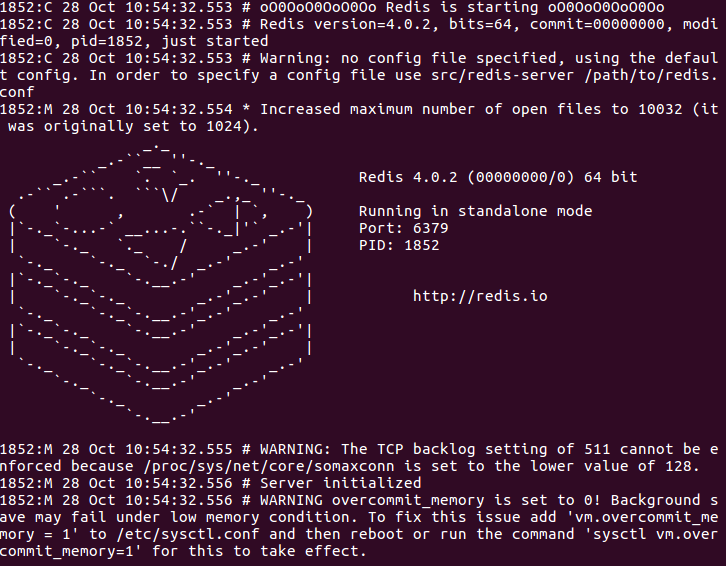
Task: Click the 'Server initialized' log message
Action: coord(340,483)
